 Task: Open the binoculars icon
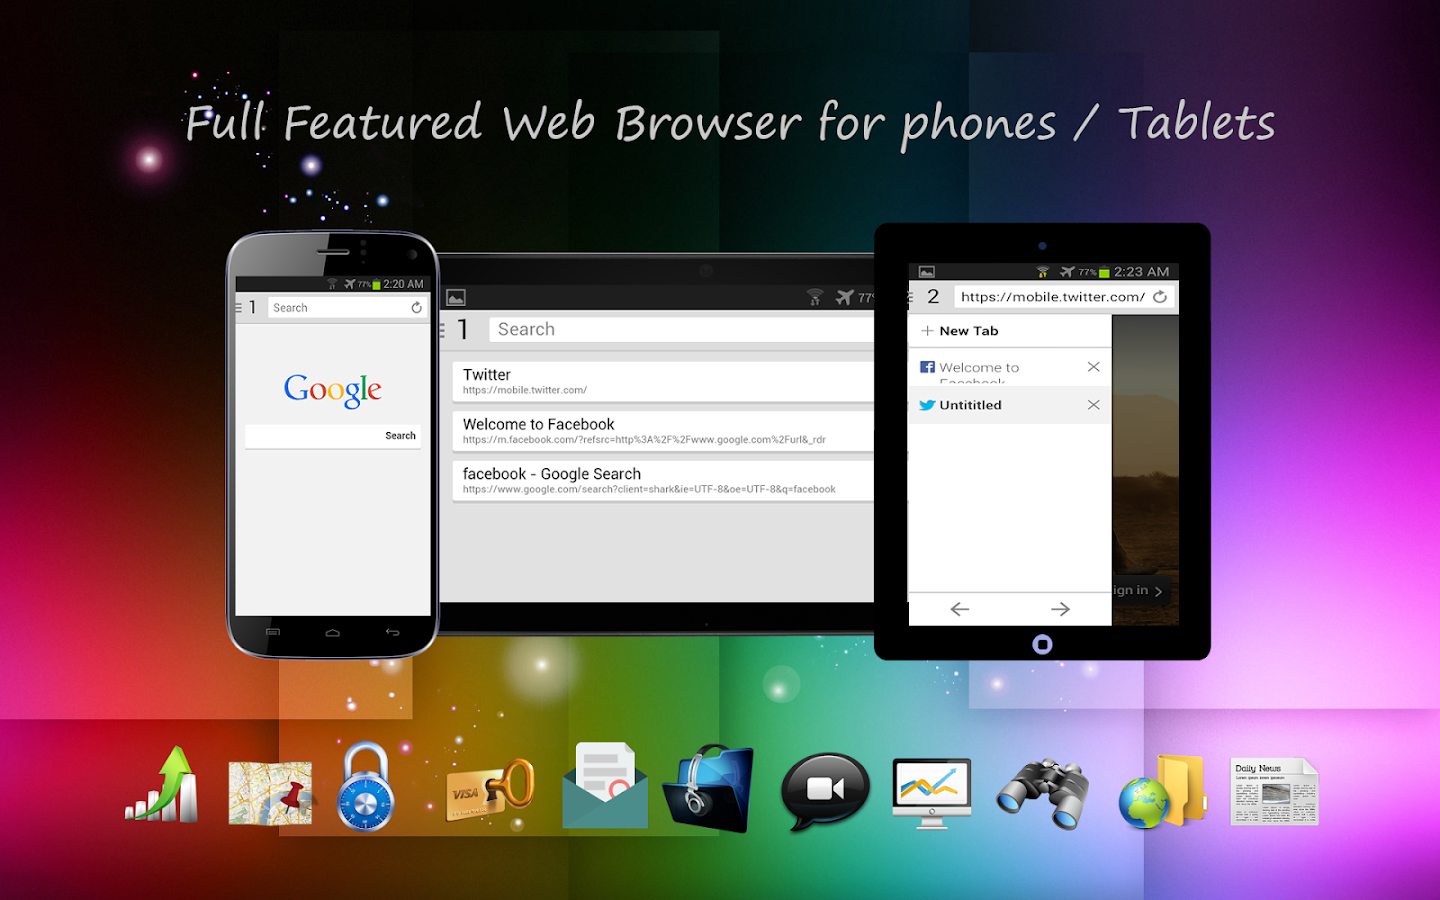[x=1043, y=793]
